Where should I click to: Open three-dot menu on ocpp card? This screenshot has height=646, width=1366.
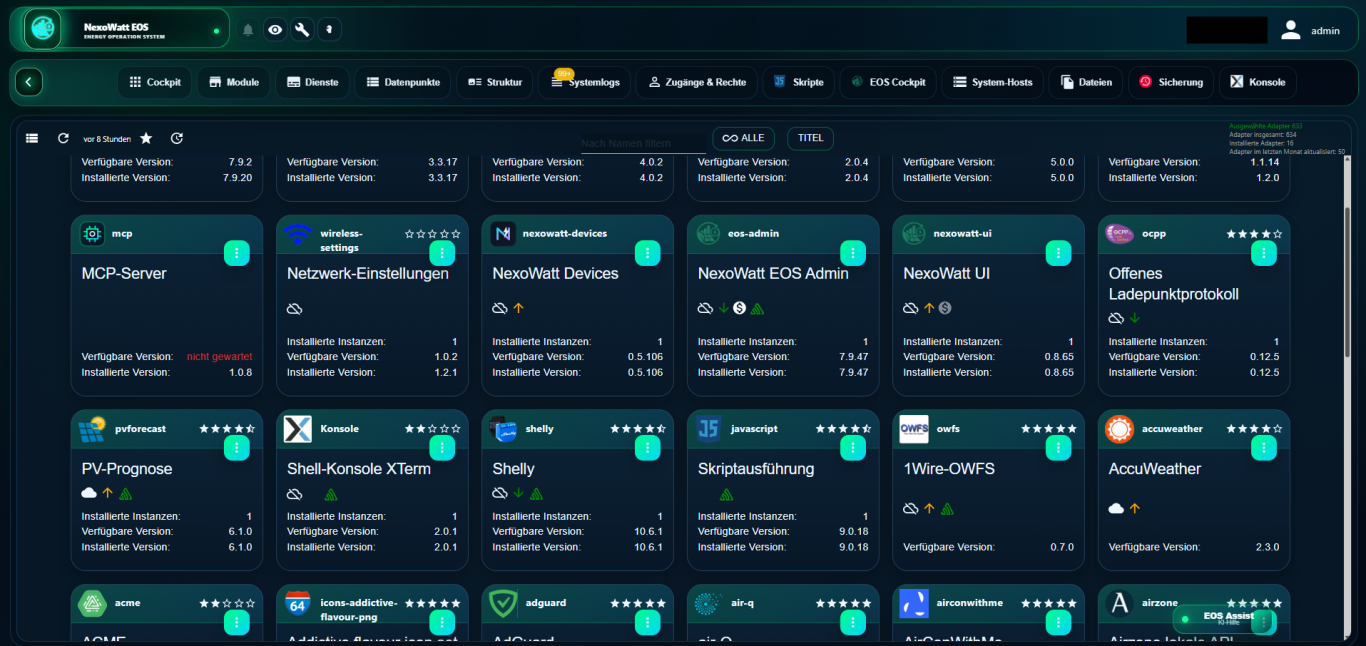tap(1264, 253)
